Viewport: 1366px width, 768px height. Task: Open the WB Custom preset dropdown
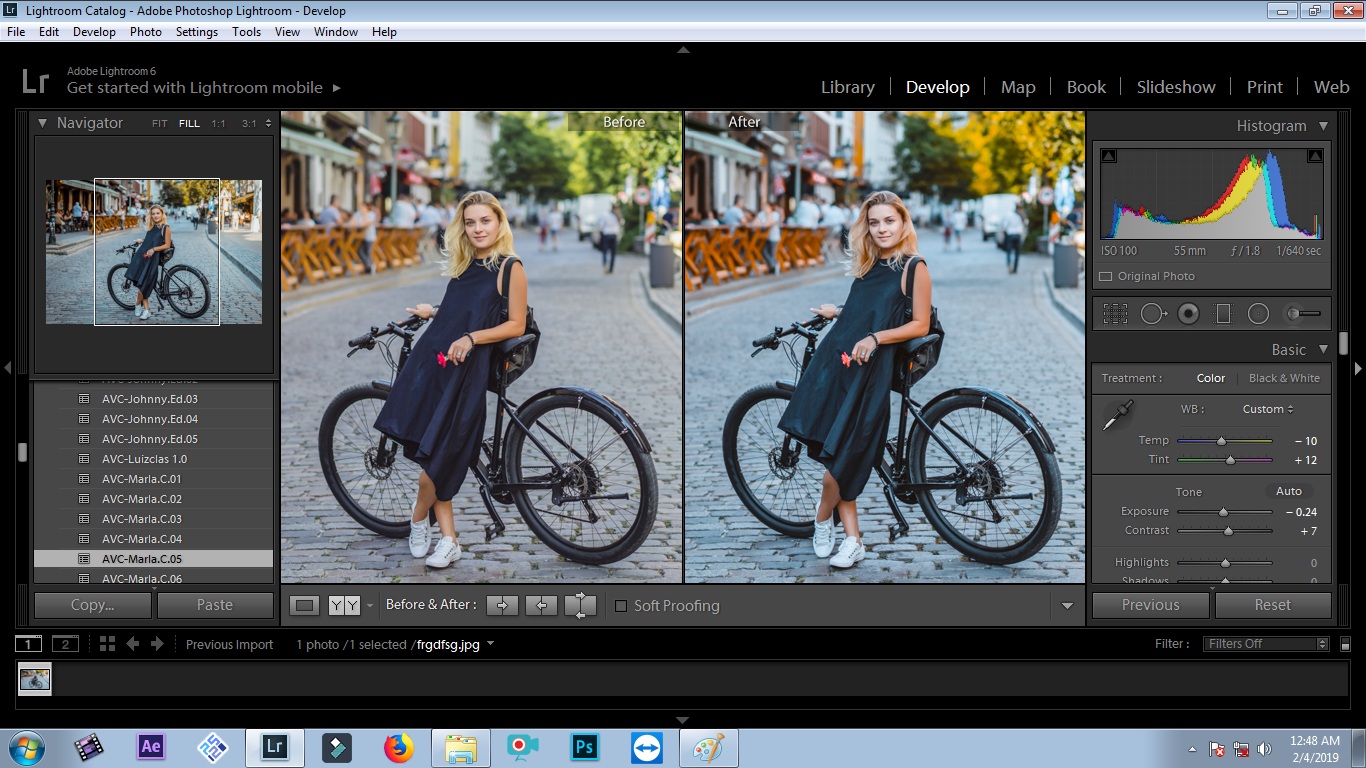click(x=1268, y=409)
